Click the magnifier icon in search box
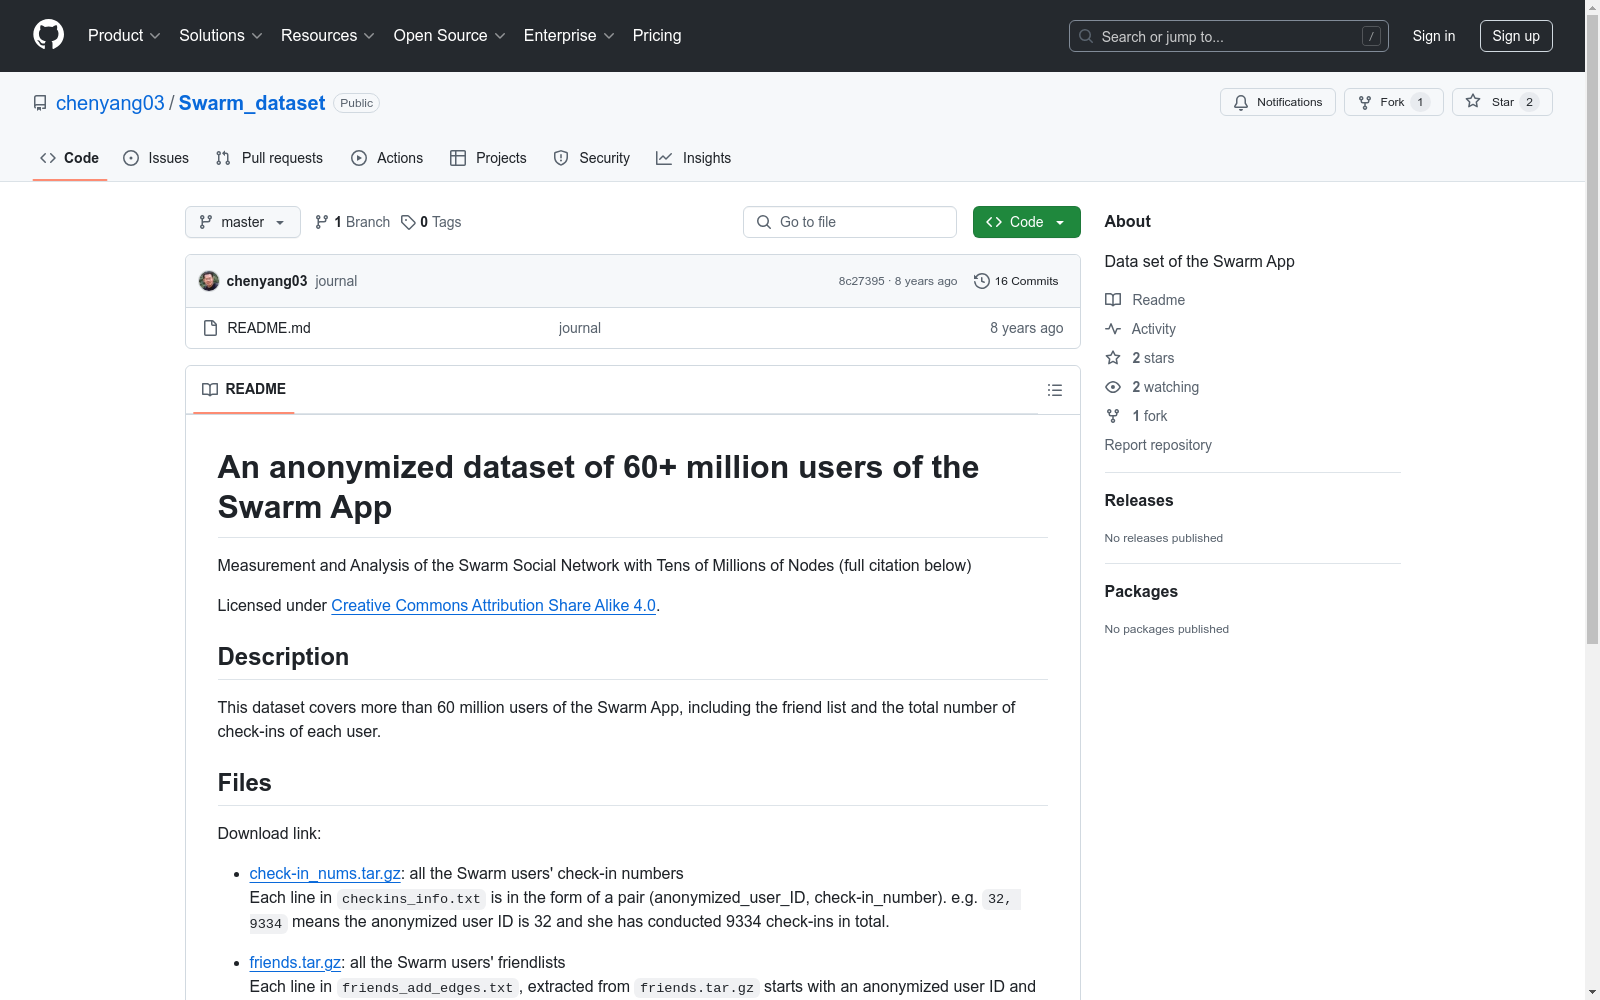Screen dimensions: 1600x1000 point(1086,36)
